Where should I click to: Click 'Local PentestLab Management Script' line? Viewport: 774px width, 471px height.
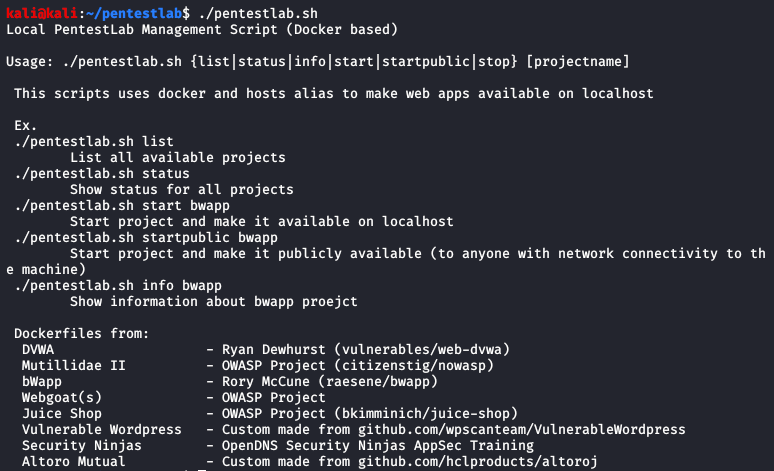202,30
